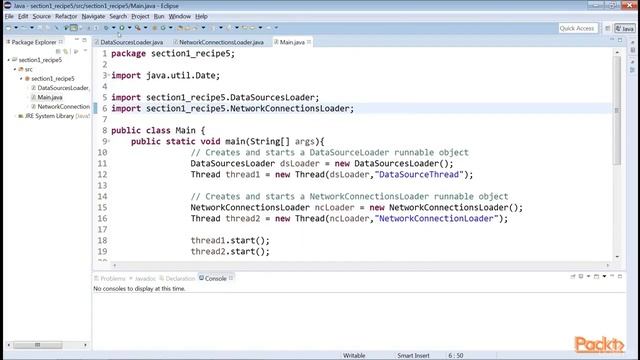The image size is (640, 360).
Task: Open the New Java Class dropdown arrow
Action: click(x=171, y=28)
